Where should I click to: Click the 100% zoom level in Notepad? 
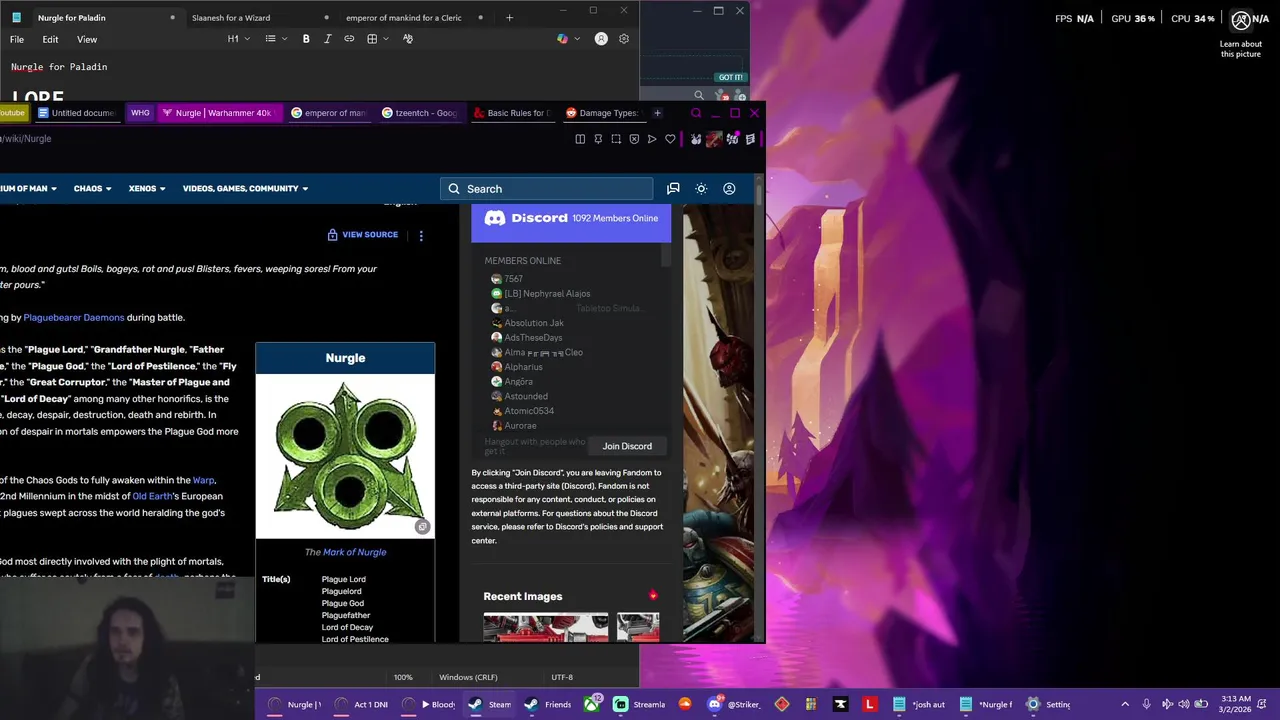tap(403, 678)
